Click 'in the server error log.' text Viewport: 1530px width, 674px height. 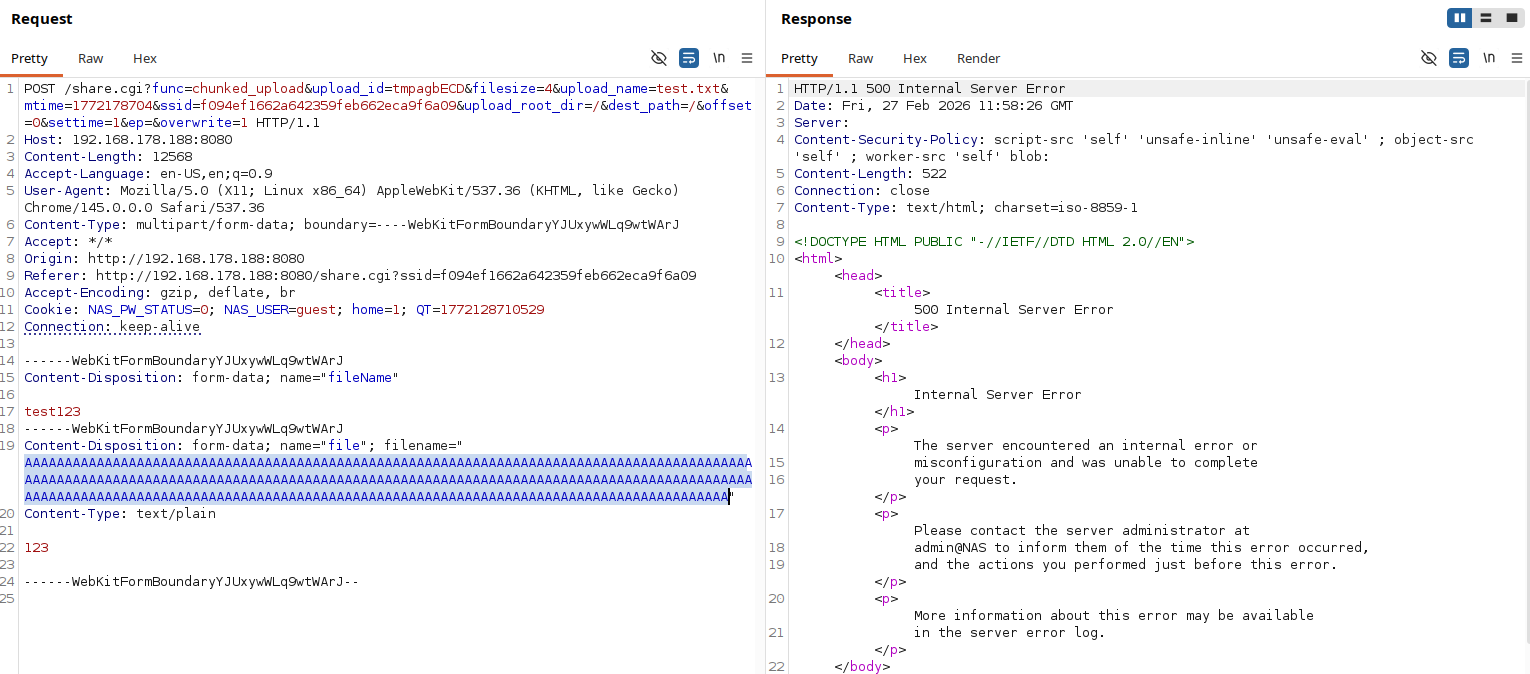pos(1010,632)
